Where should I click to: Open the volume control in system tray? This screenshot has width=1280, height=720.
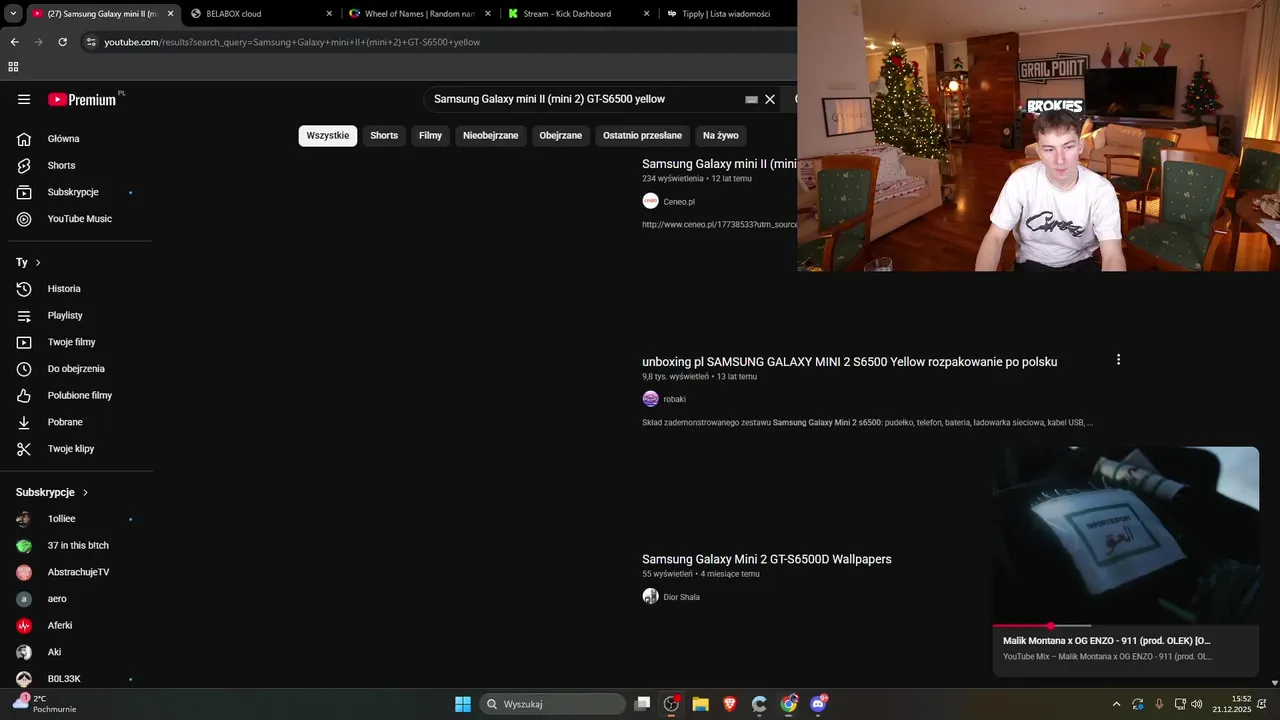click(x=1197, y=704)
